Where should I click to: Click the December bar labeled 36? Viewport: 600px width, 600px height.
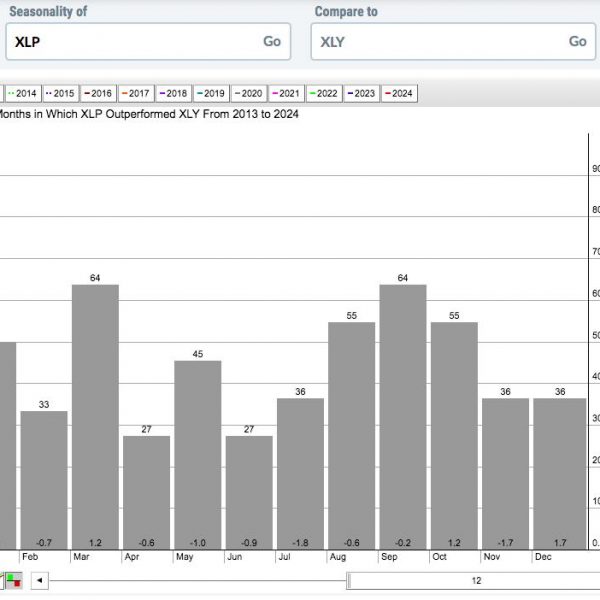pyautogui.click(x=560, y=474)
